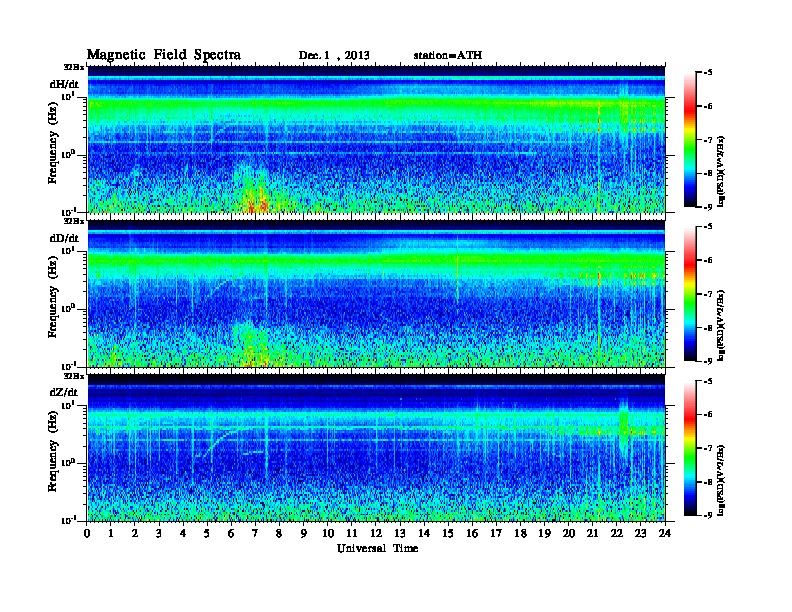Click the "station=ATH" label

click(x=448, y=55)
